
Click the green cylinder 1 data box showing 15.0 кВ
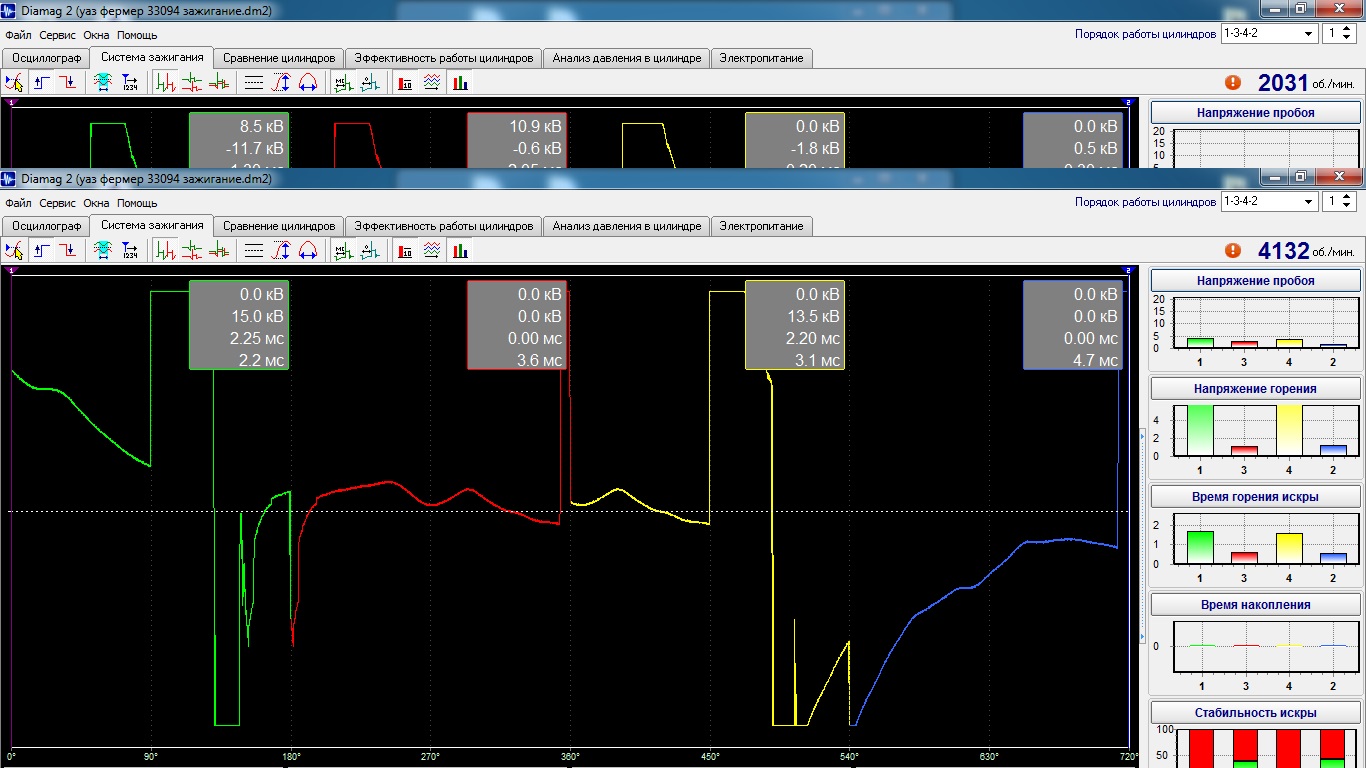(x=239, y=325)
